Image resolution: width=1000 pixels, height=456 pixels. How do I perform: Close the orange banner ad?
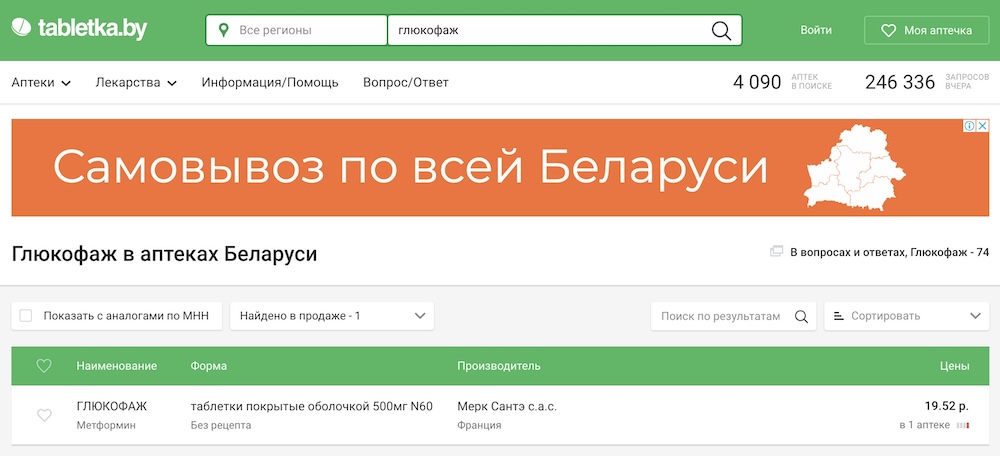(982, 126)
